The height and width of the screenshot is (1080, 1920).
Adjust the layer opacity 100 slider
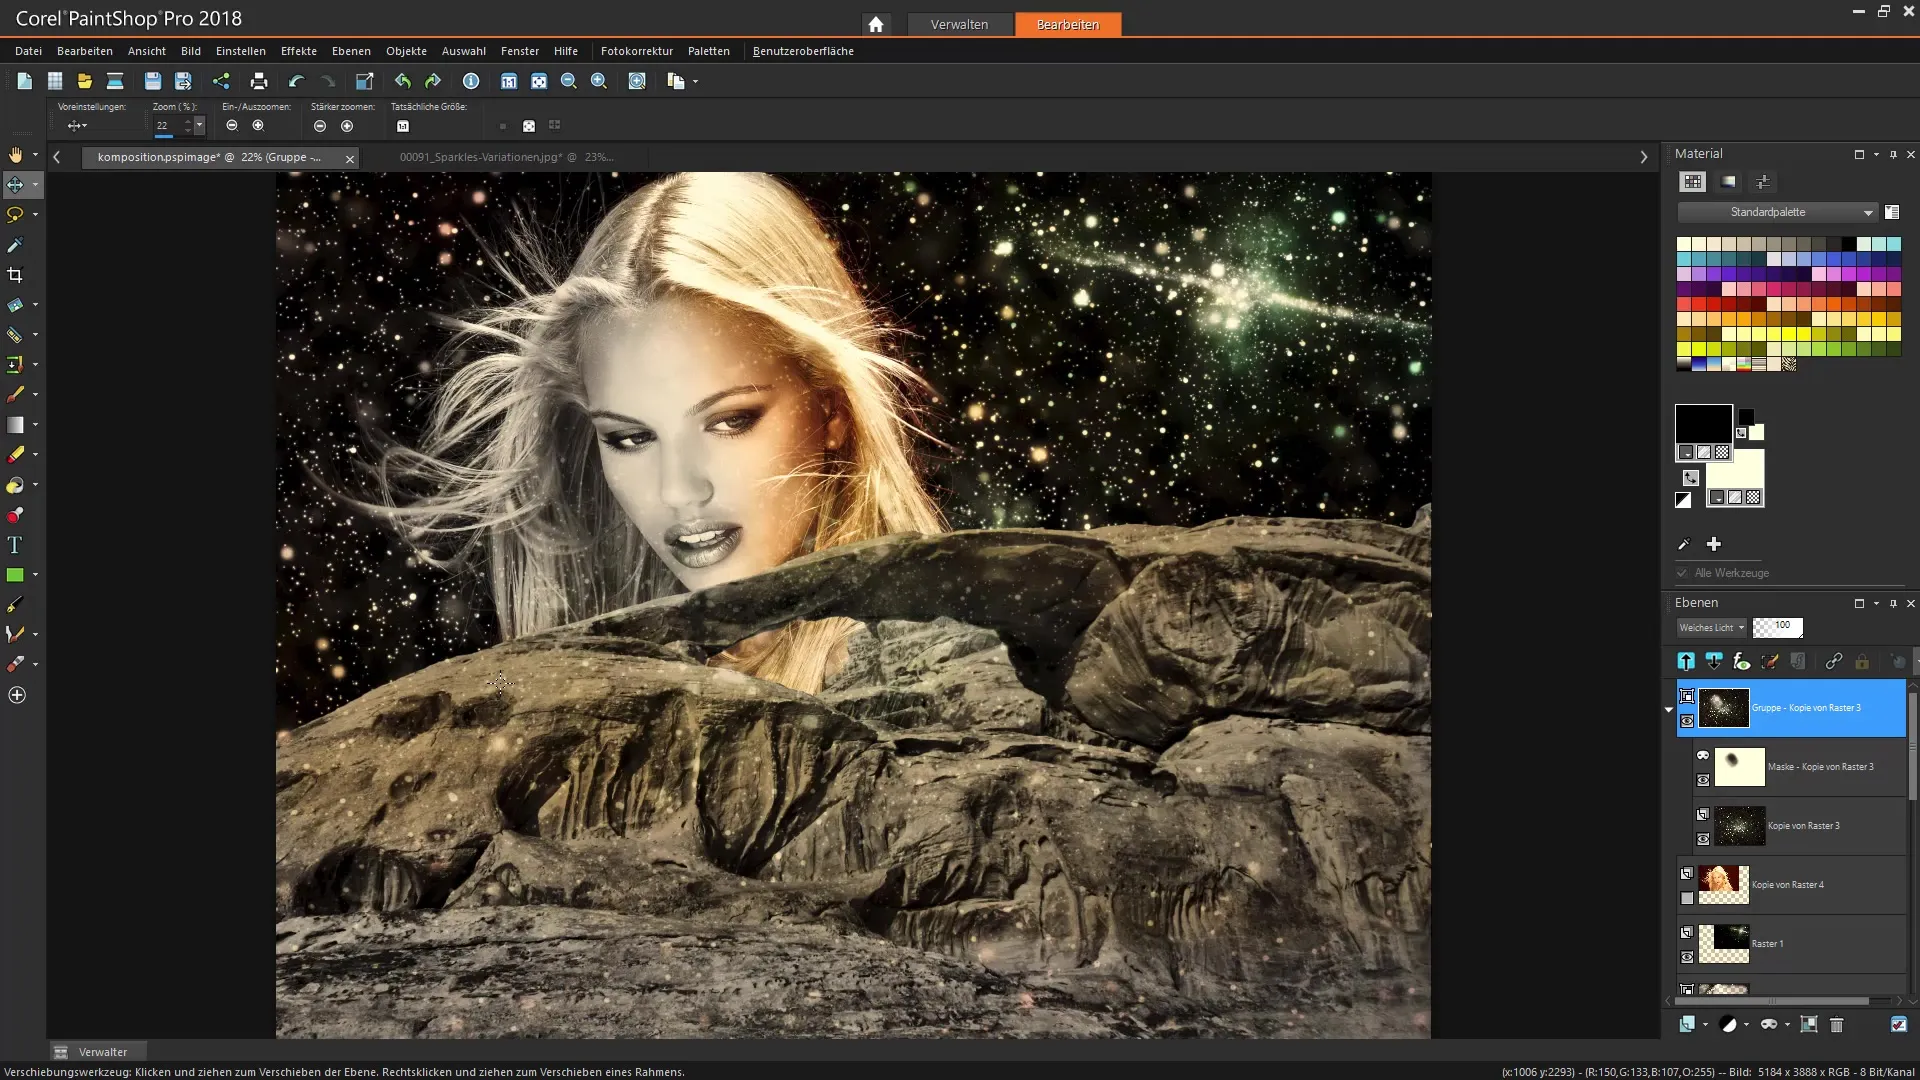click(x=1778, y=627)
